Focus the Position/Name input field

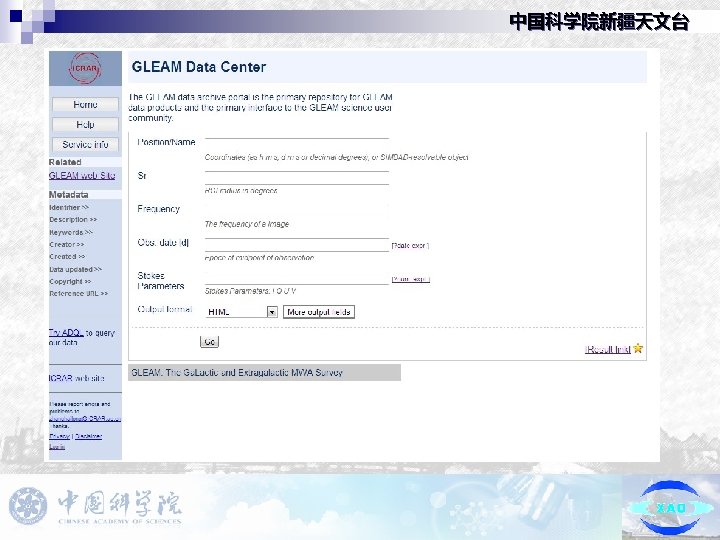297,143
